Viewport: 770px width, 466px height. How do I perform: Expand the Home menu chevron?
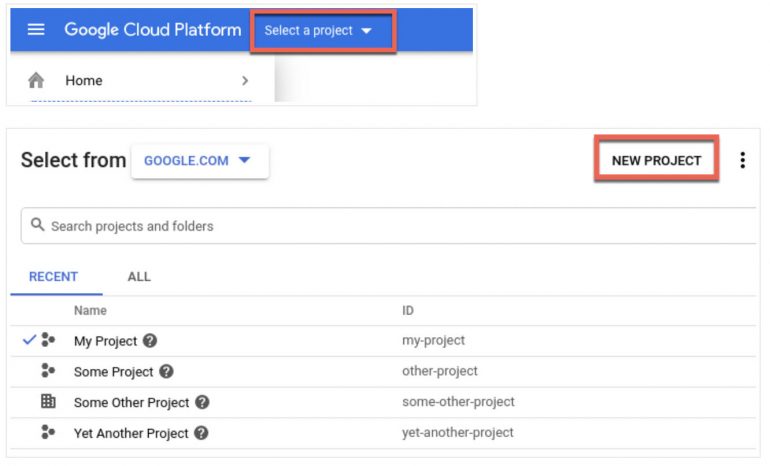coord(245,81)
